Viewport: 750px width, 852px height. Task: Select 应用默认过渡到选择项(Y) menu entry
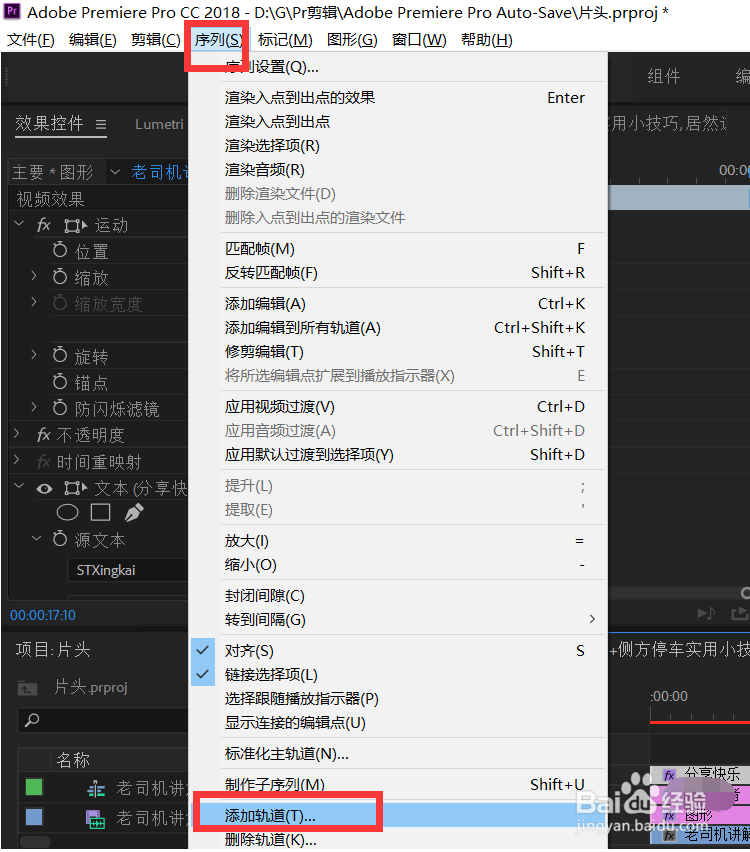click(x=397, y=455)
